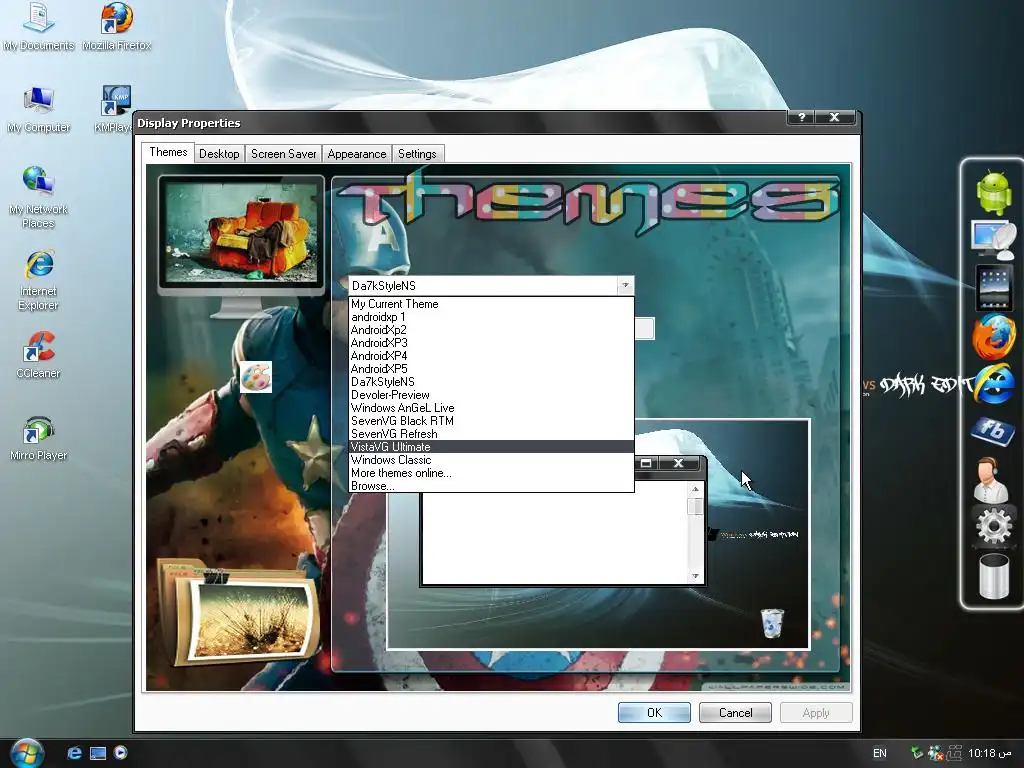Click the grayed Apply button
The width and height of the screenshot is (1024, 768).
tap(816, 712)
